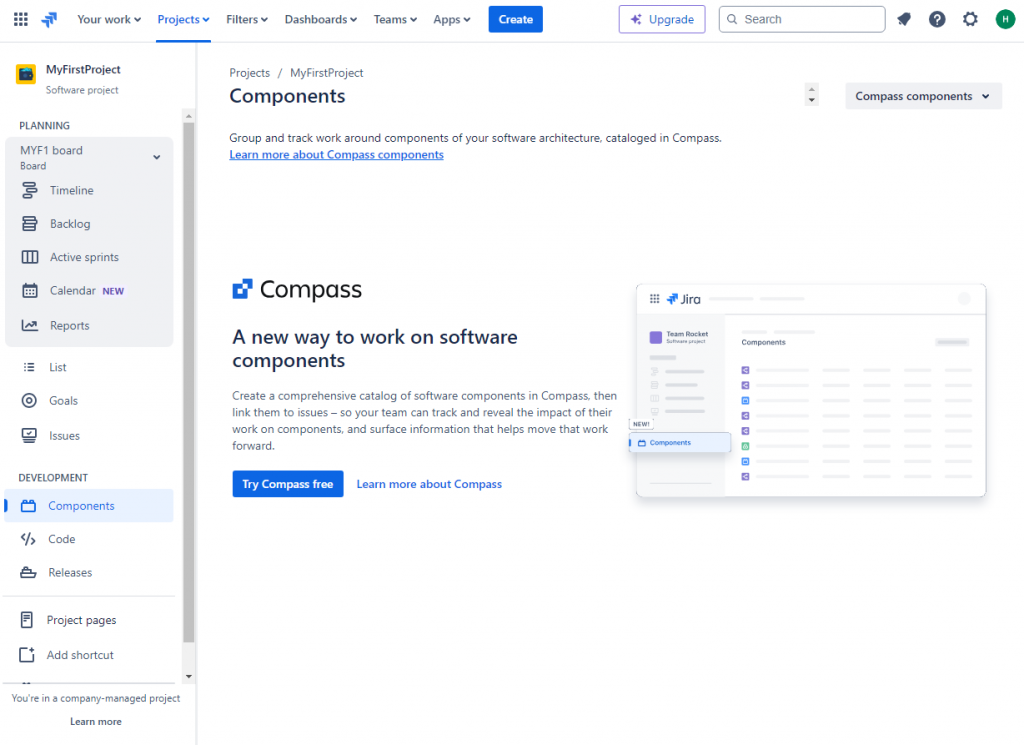The height and width of the screenshot is (745, 1024).
Task: Open Reports in sidebar
Action: (x=89, y=325)
